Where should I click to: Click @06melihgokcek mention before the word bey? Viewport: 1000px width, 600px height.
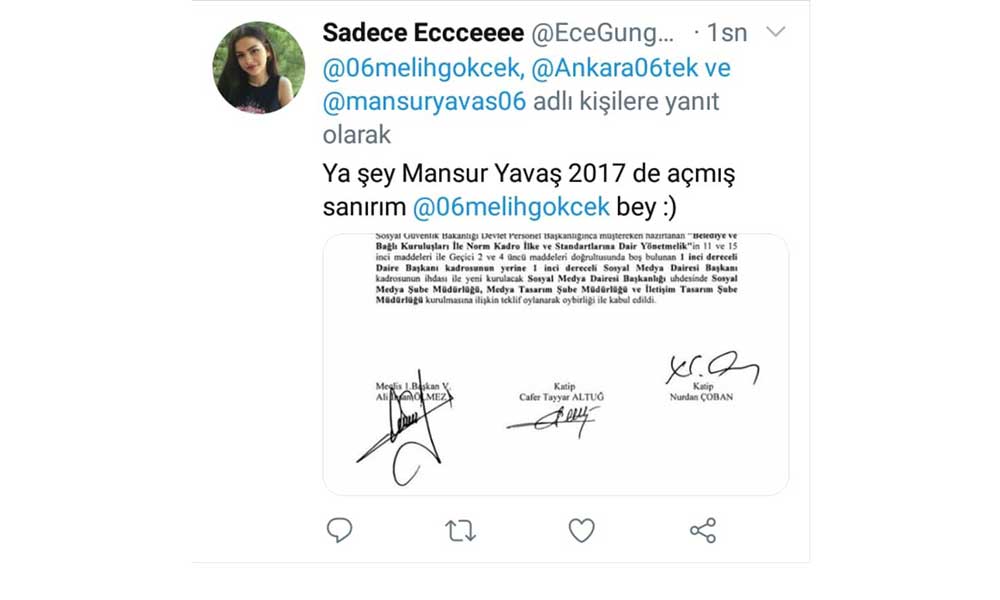511,208
